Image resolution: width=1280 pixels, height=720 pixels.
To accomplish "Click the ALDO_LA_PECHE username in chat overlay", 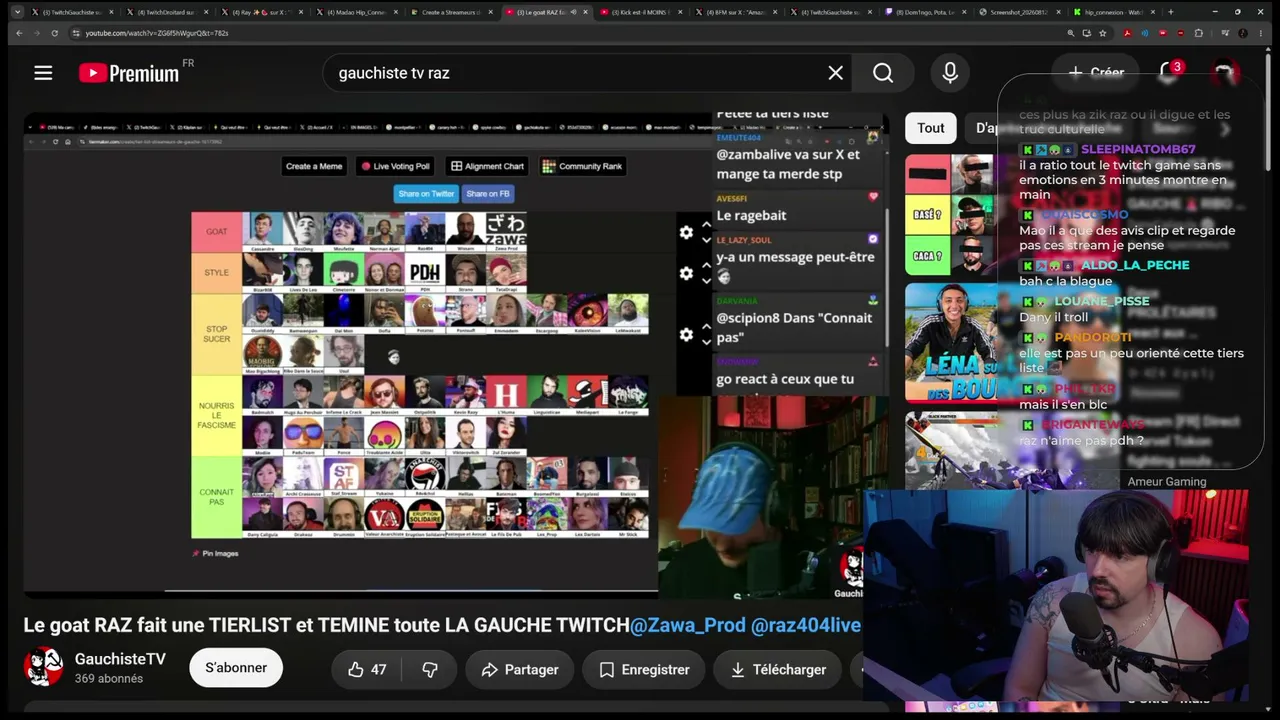I will tap(1135, 265).
